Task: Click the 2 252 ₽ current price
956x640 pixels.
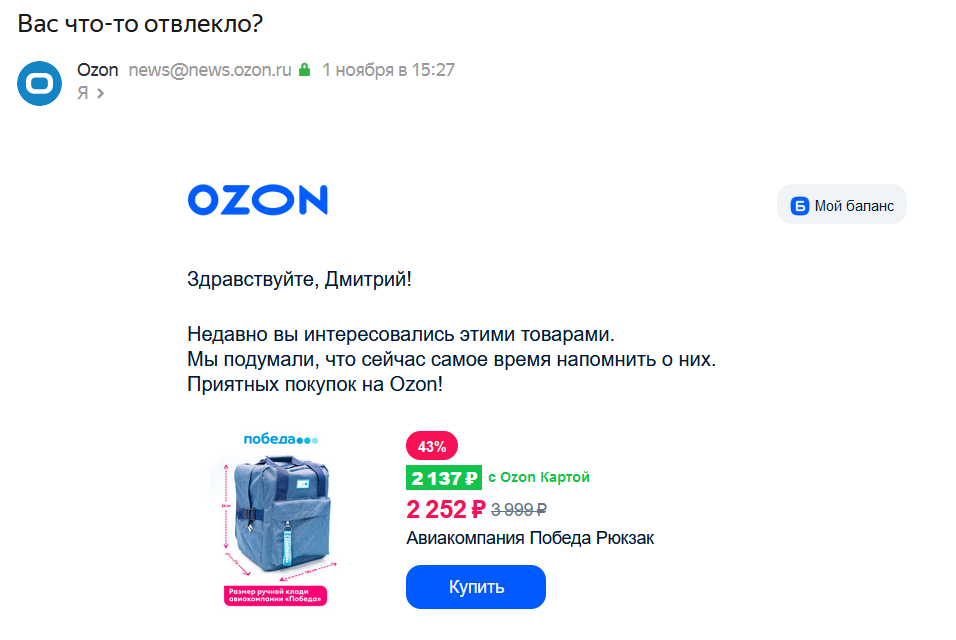Action: [446, 510]
